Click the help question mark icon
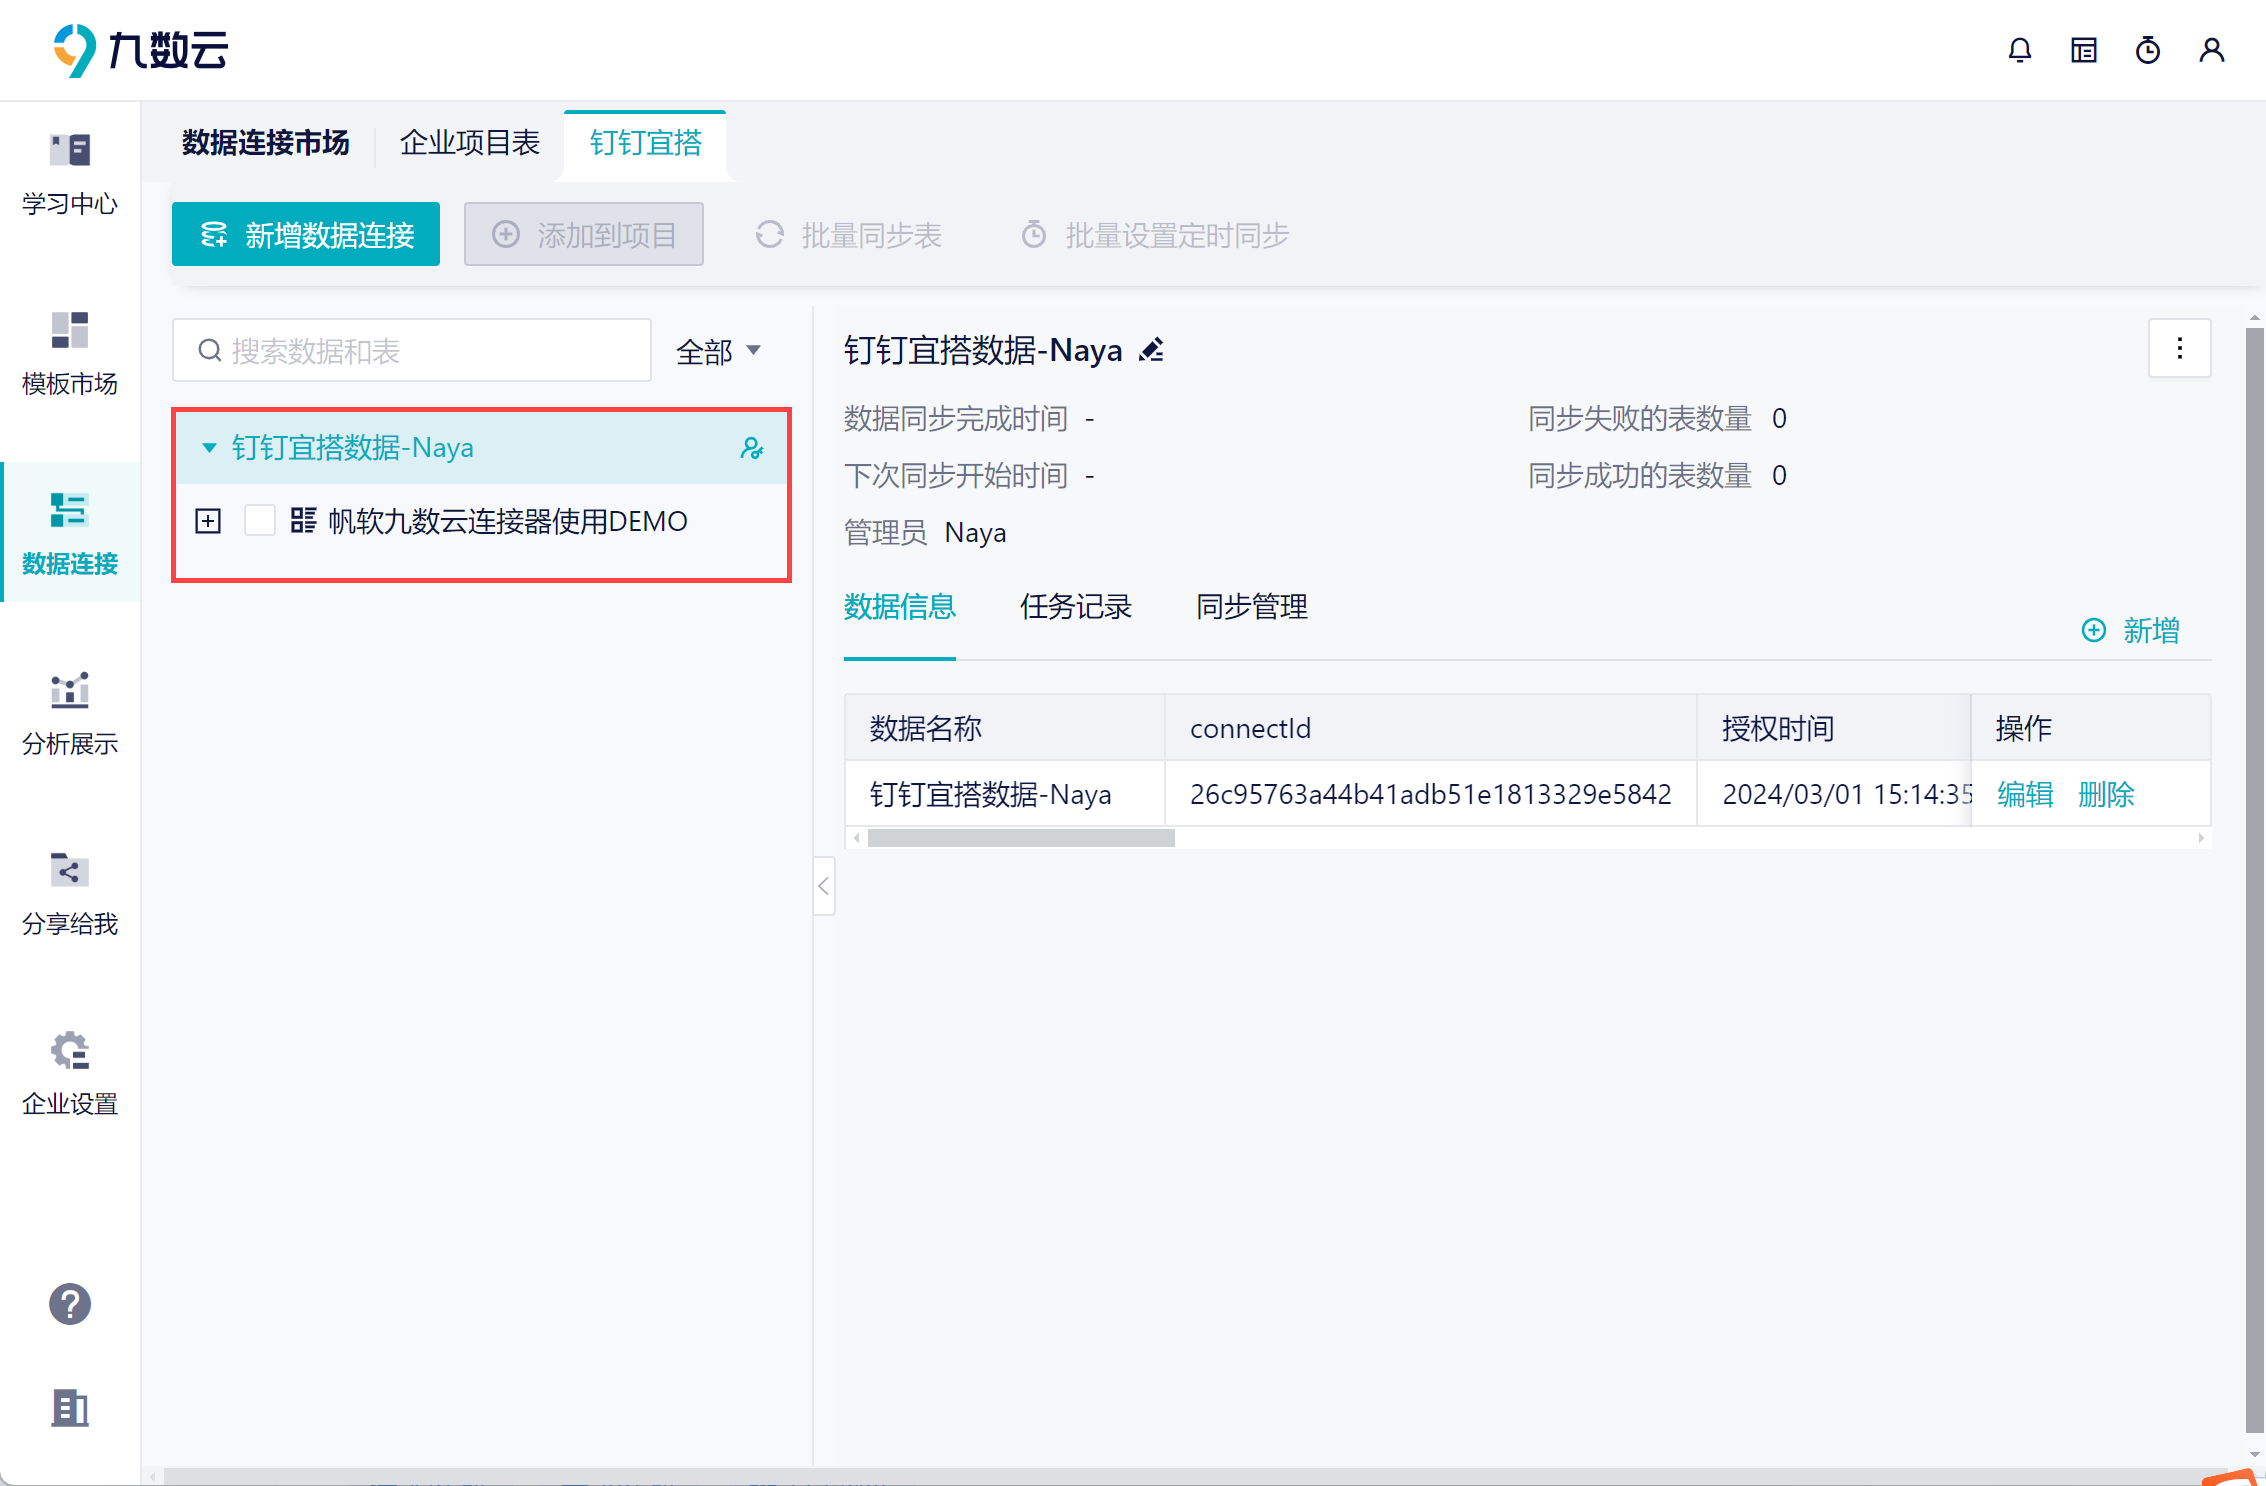 [x=70, y=1304]
